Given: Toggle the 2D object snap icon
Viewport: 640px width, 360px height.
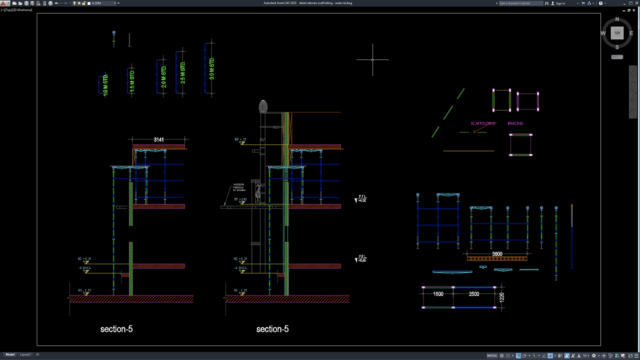Looking at the screenshot, I should (x=550, y=356).
